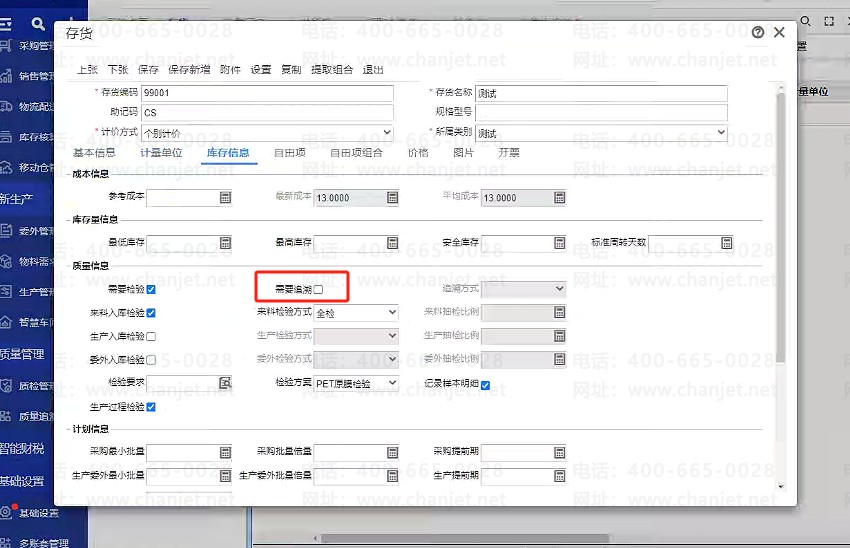Screen dimensions: 850x548
Task: Open calculator for 参考成本 field
Action: coord(226,198)
